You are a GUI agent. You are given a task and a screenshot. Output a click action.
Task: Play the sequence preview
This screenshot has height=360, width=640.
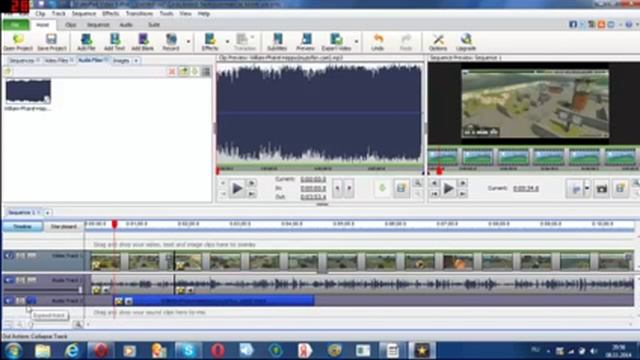(448, 189)
